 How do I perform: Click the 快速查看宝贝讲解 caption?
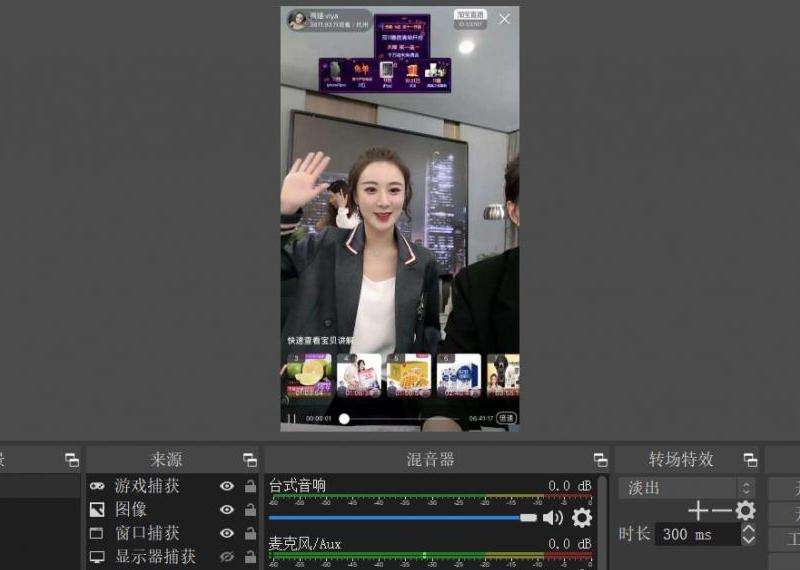(320, 340)
